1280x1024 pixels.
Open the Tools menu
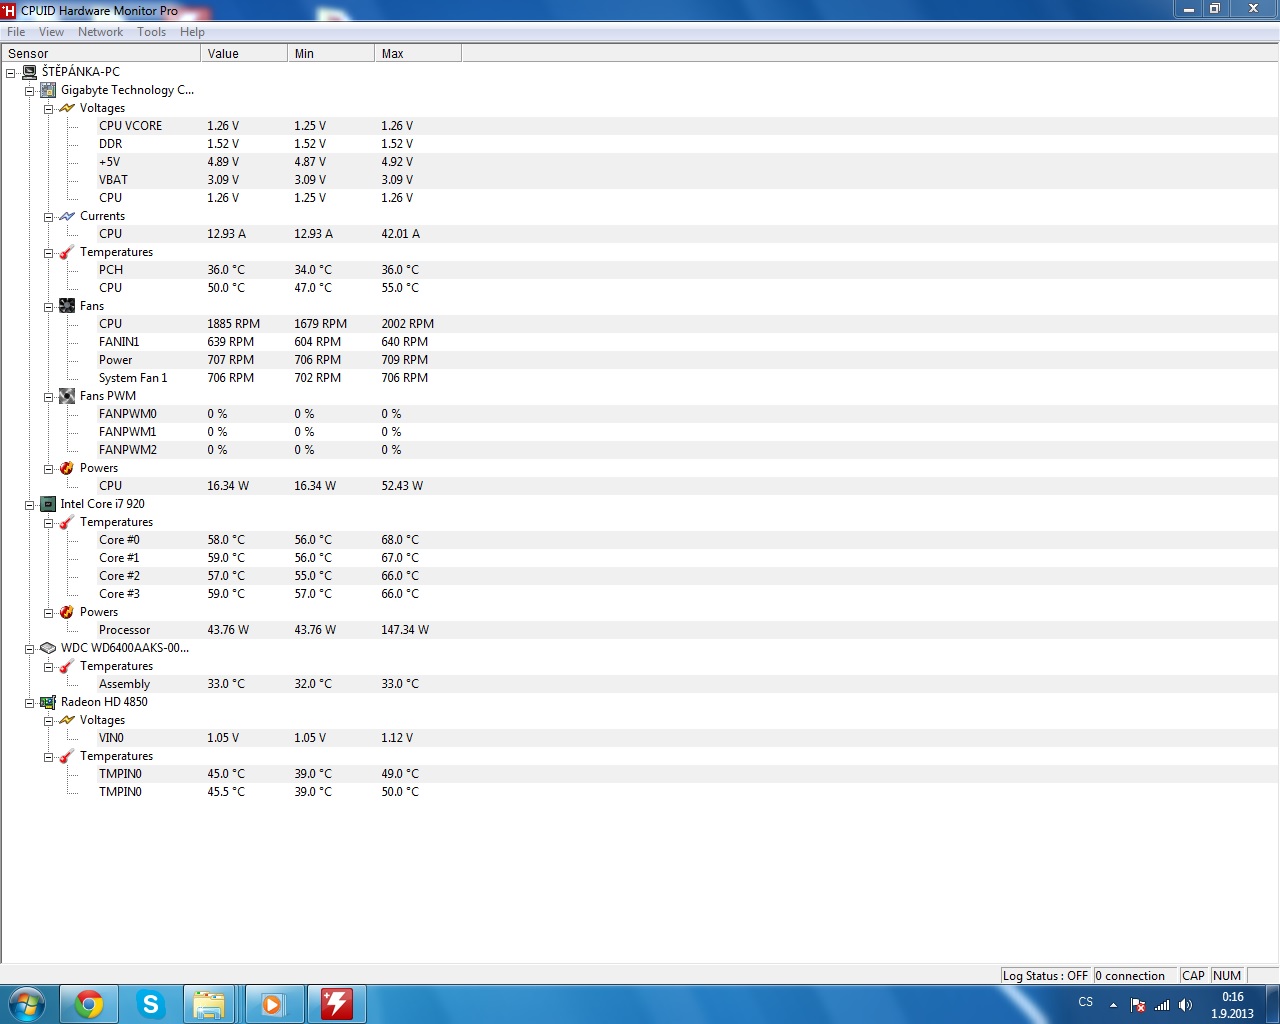point(152,32)
